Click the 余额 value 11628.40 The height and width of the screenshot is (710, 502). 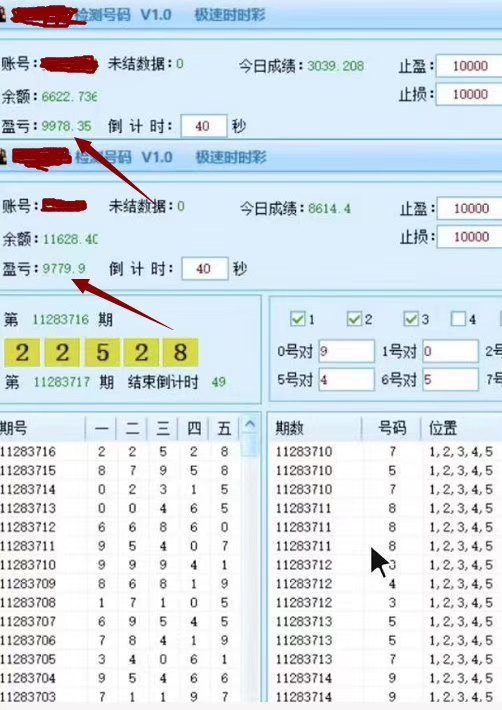pos(70,239)
